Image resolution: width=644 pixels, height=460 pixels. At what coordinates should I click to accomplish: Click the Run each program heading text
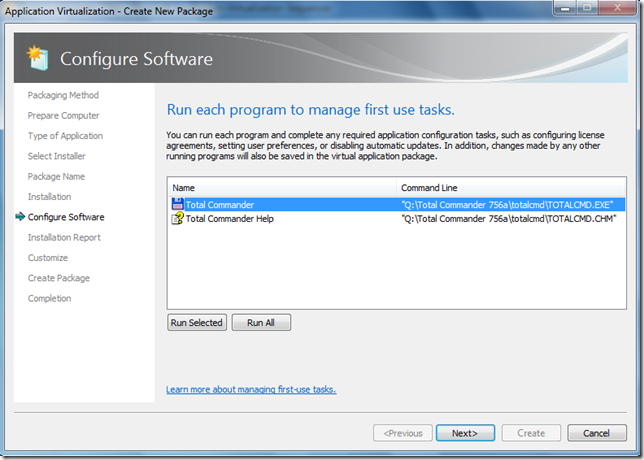point(310,110)
